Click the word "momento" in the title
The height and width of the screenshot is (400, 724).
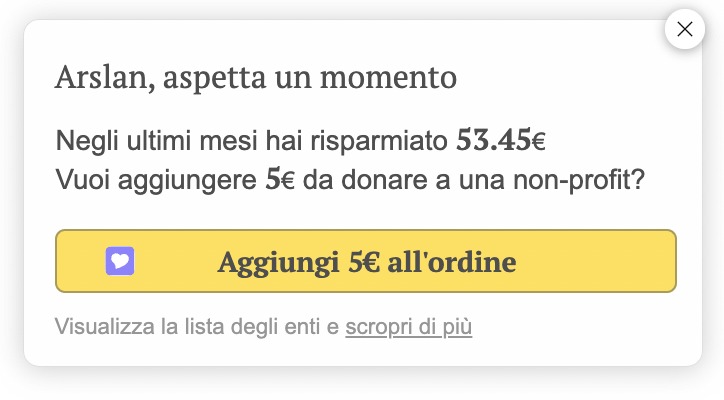click(388, 77)
